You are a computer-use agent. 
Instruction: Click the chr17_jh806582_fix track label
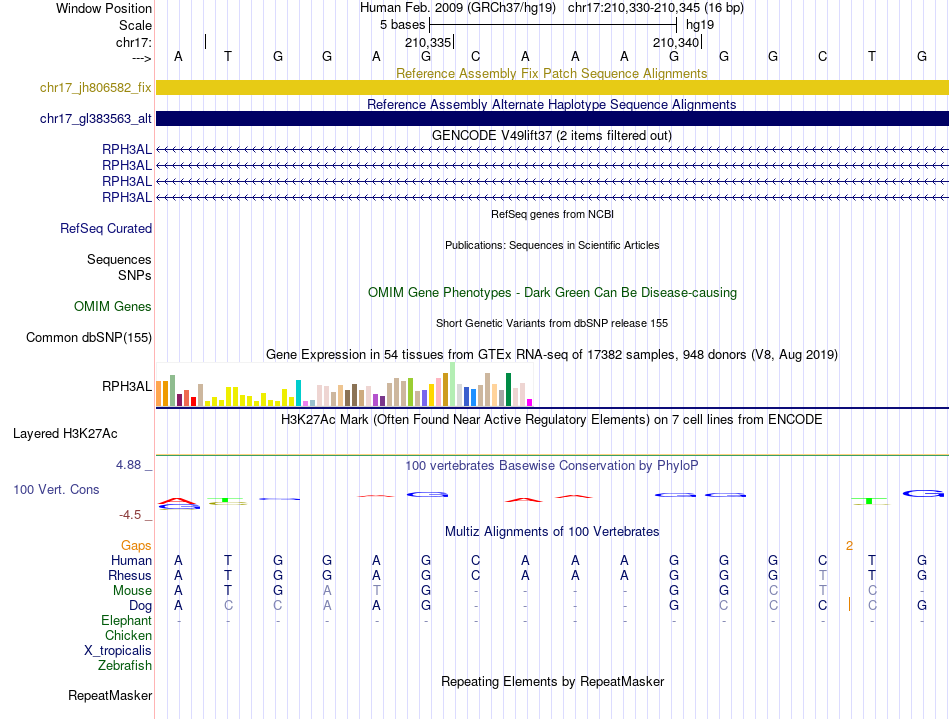click(96, 87)
